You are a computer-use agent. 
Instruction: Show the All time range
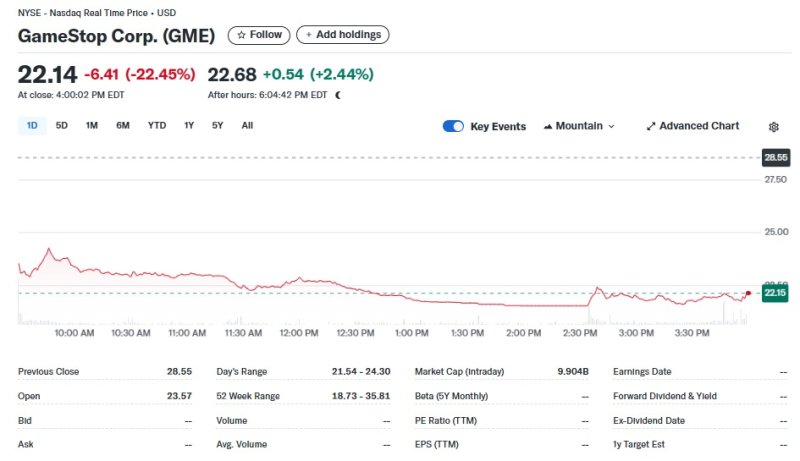(x=247, y=126)
